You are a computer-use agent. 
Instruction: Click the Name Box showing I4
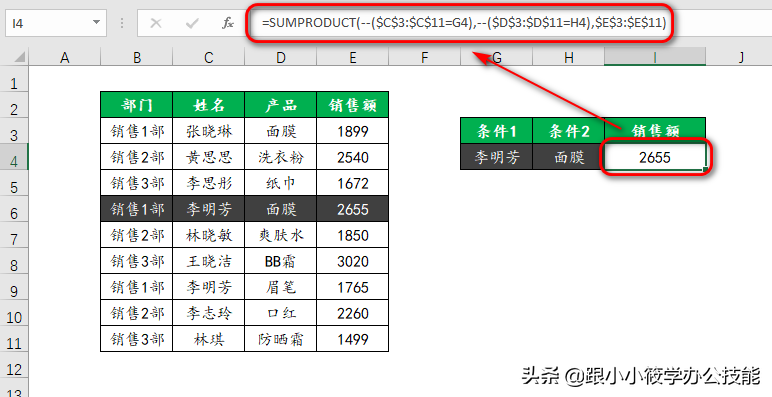[x=56, y=23]
